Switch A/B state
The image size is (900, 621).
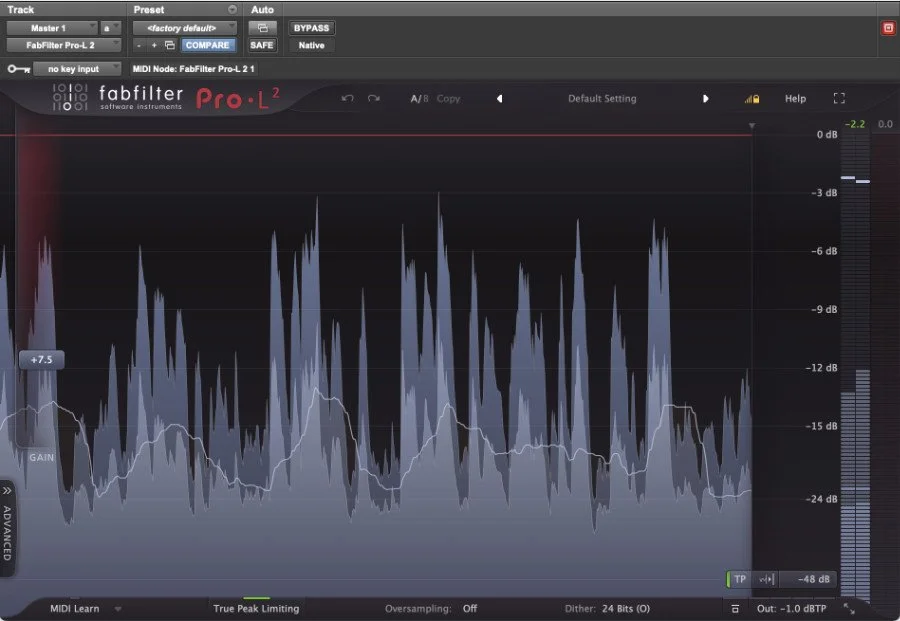point(419,99)
